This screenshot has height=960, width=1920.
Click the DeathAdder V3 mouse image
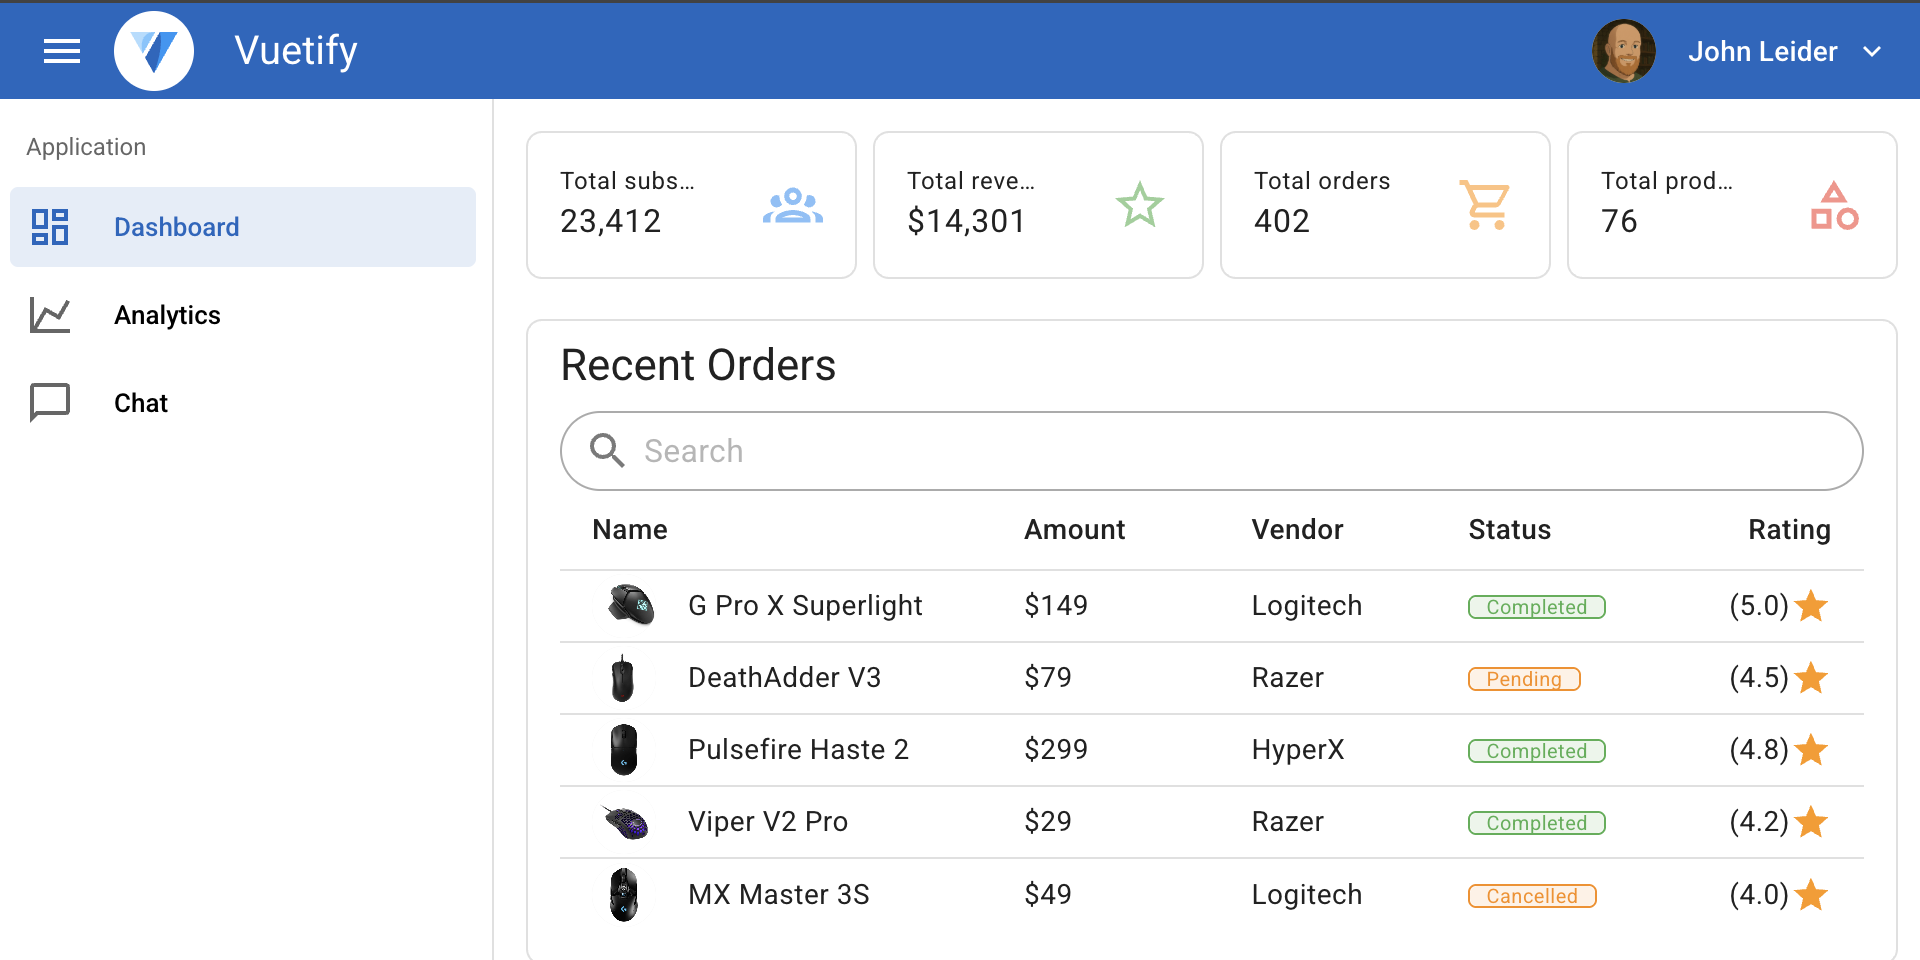[623, 678]
